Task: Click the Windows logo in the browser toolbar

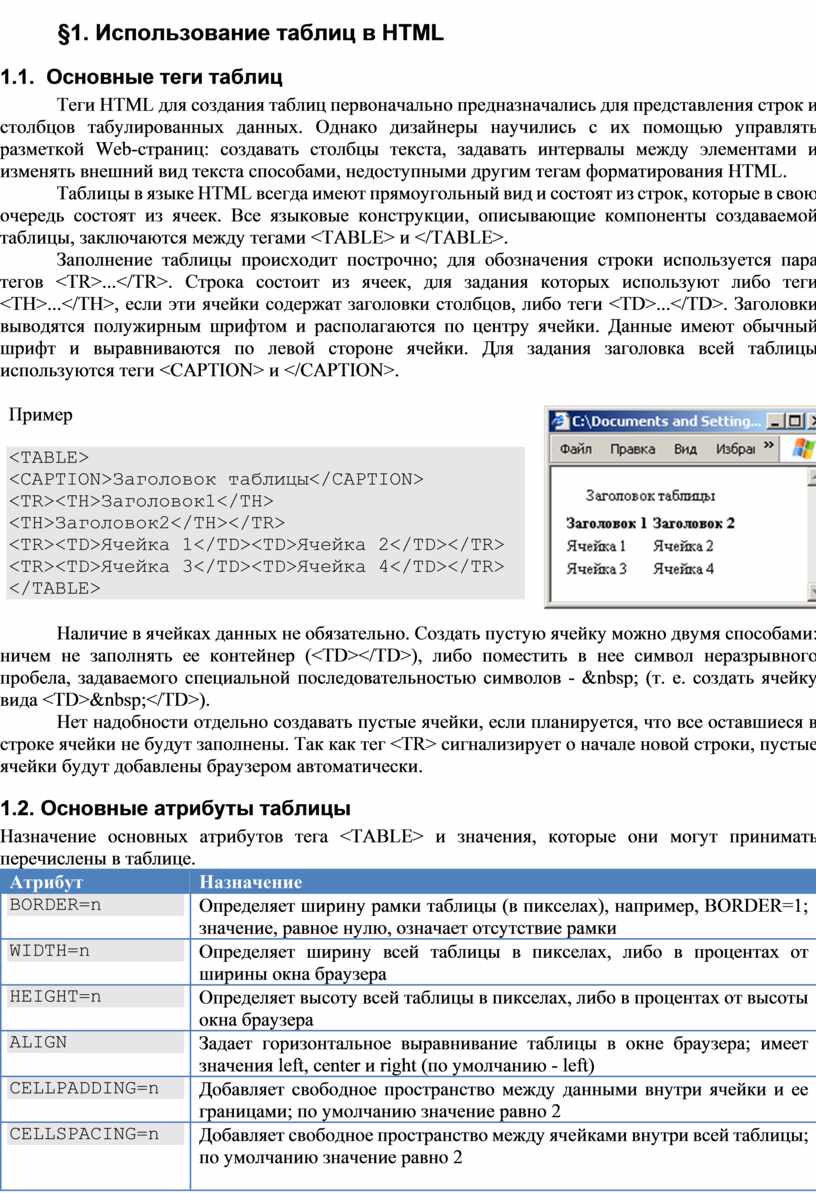Action: [803, 448]
